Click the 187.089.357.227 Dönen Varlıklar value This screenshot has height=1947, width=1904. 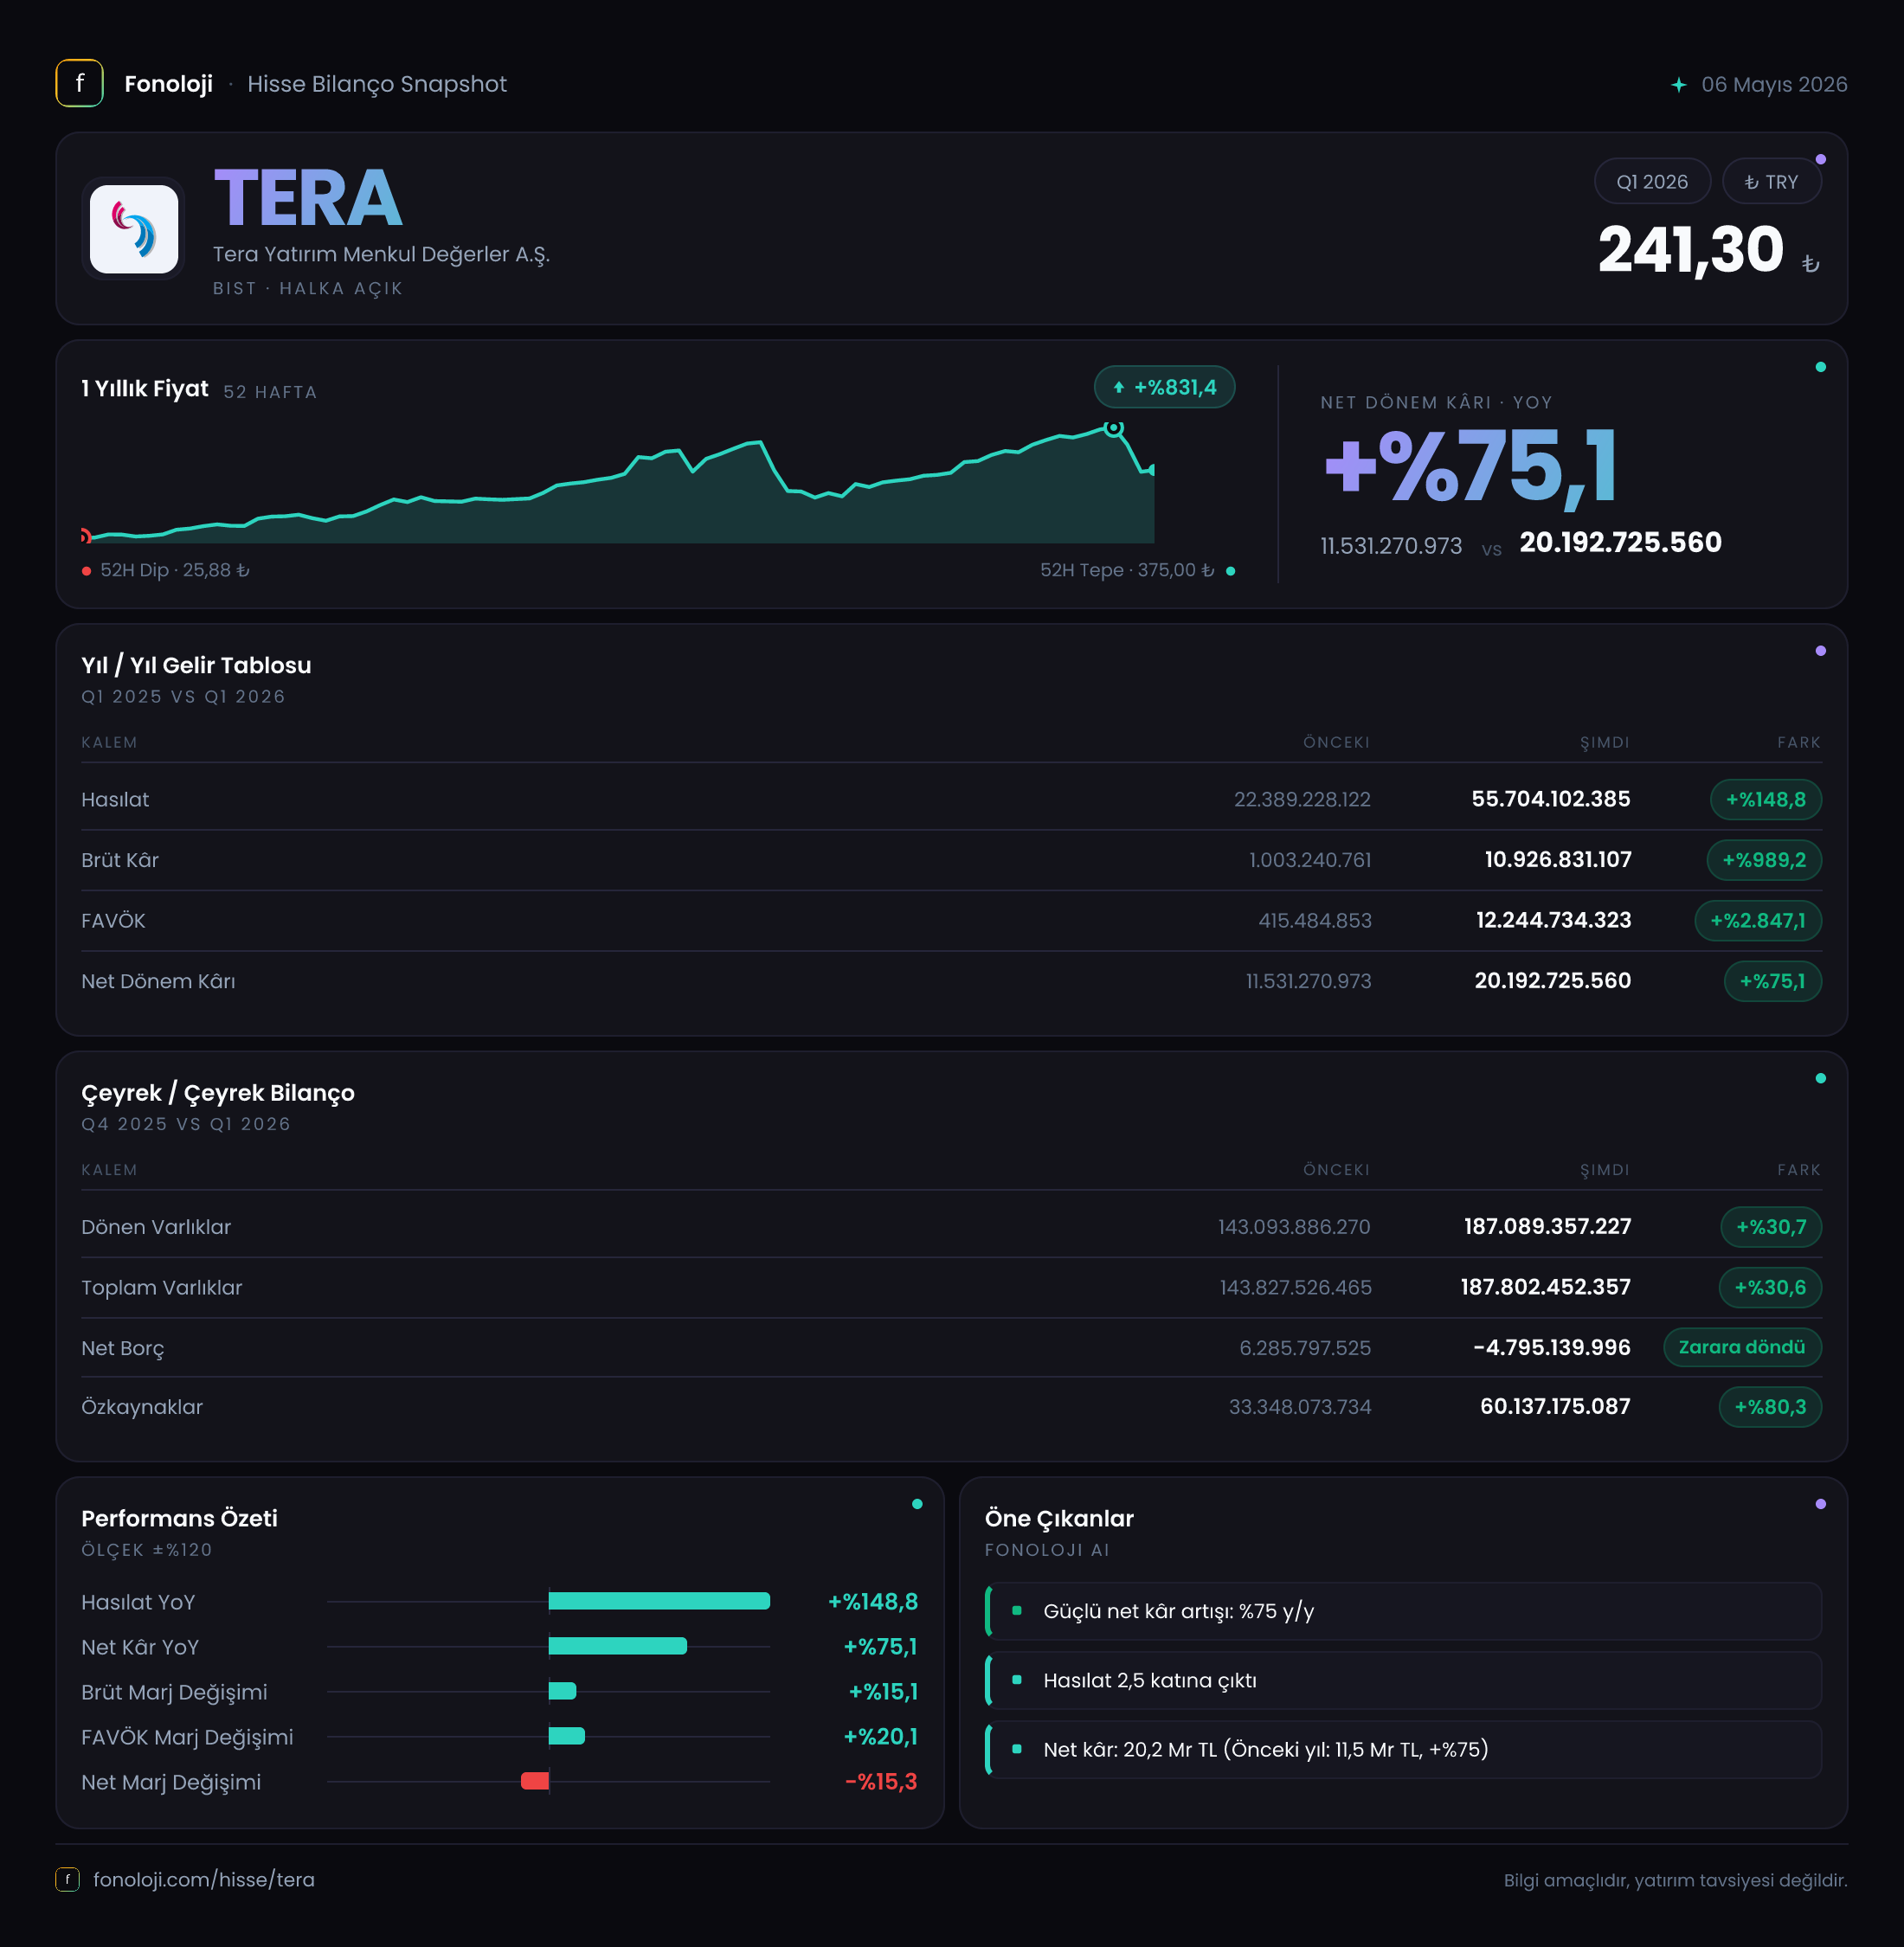[1547, 1227]
